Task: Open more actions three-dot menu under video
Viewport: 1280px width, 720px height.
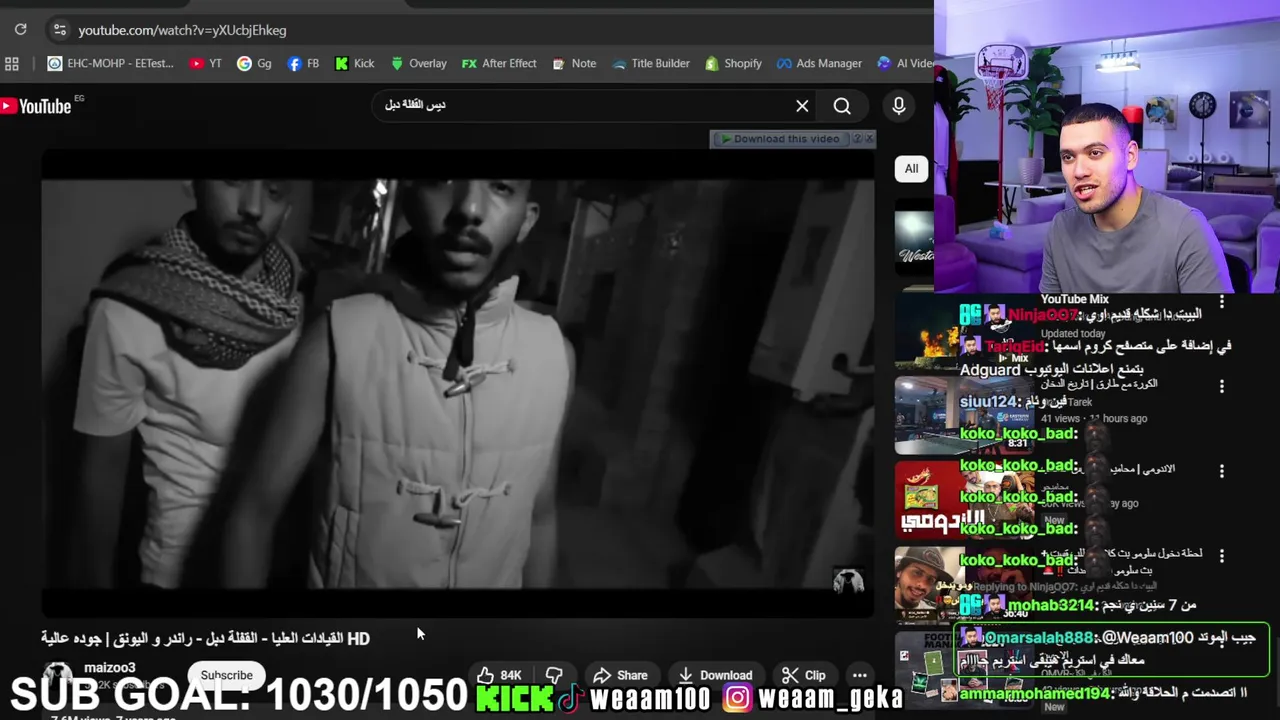Action: (859, 675)
